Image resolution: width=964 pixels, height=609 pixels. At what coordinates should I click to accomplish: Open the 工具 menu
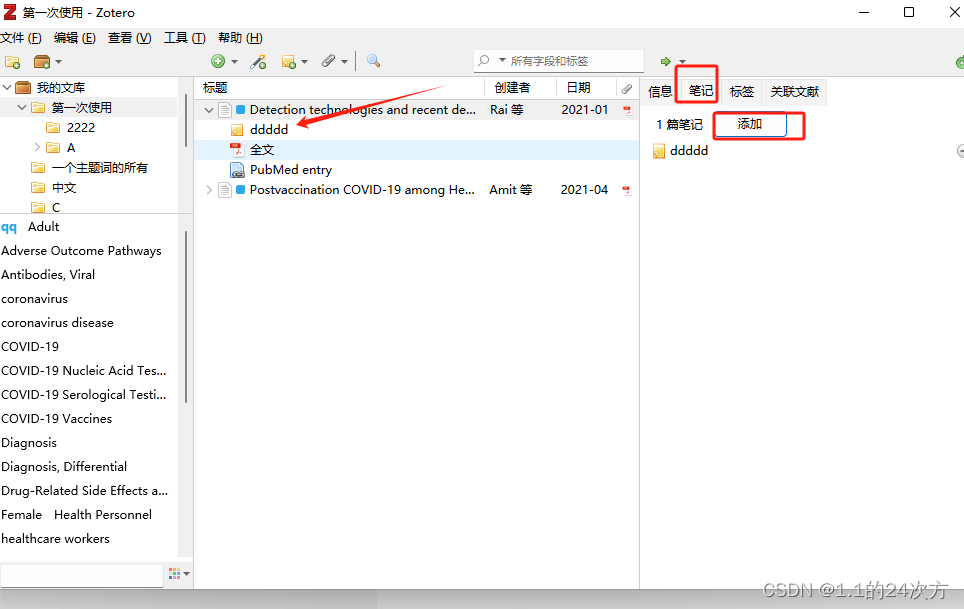(x=184, y=38)
